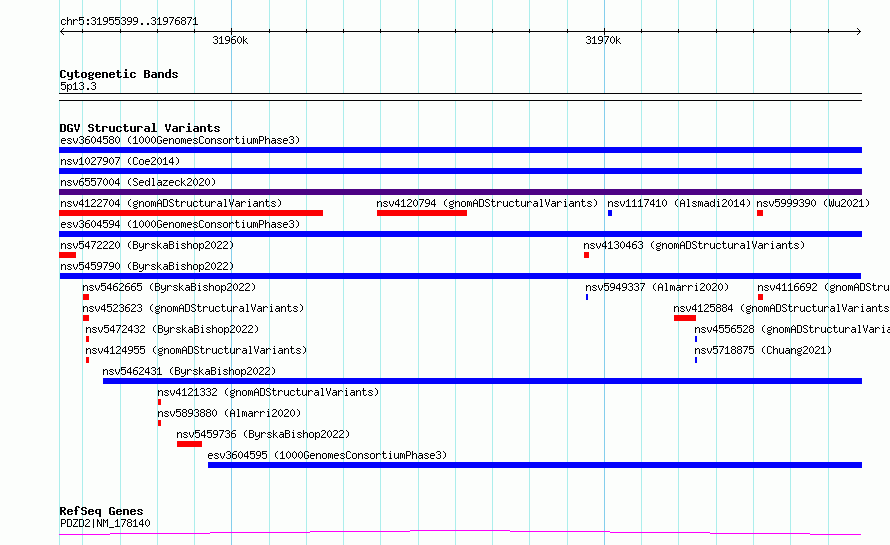Viewport: 890px width, 545px height.
Task: Select nsv5949337 (Almarri2020) label
Action: pos(657,287)
